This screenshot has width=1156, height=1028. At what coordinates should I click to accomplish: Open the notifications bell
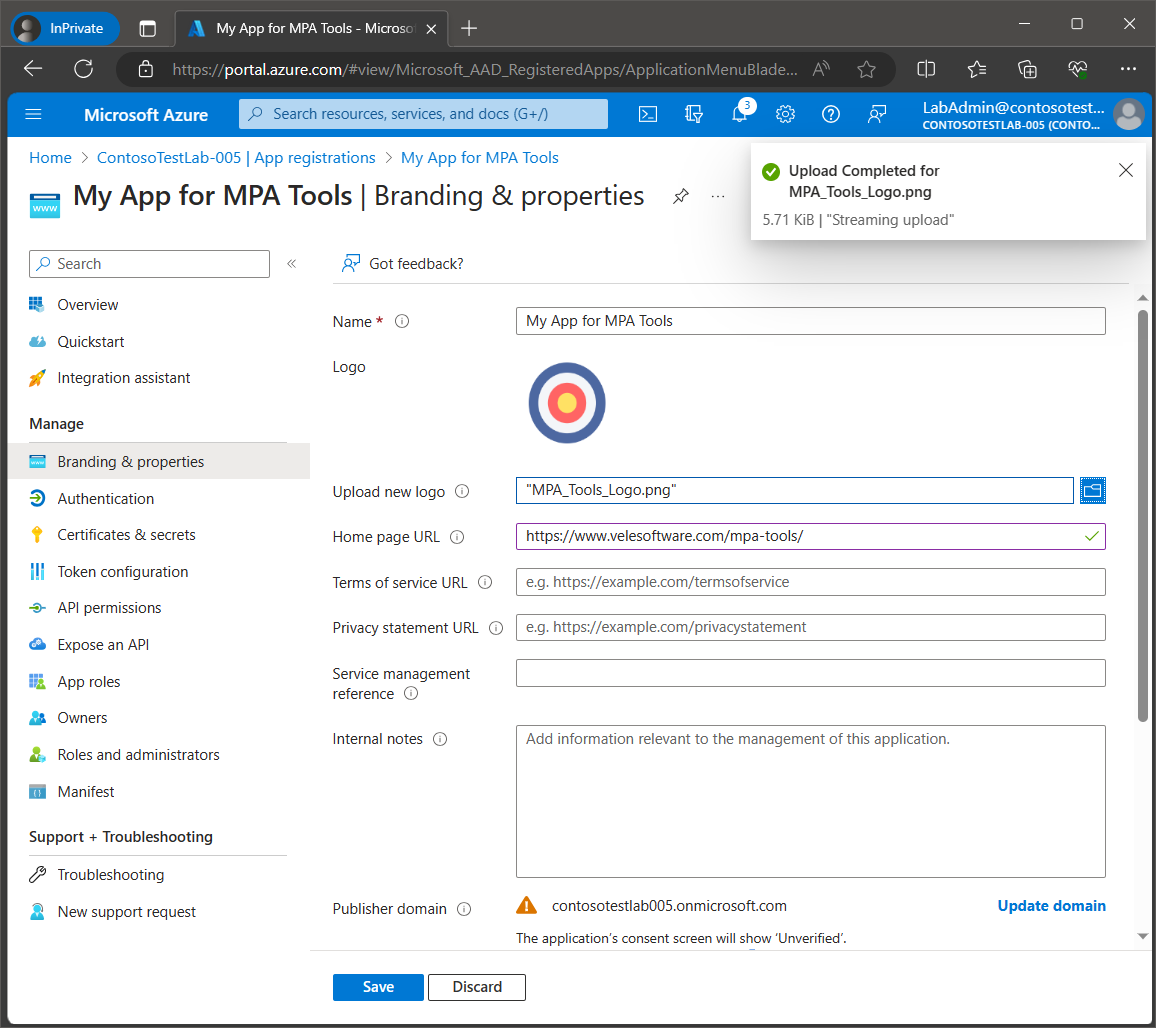(740, 114)
